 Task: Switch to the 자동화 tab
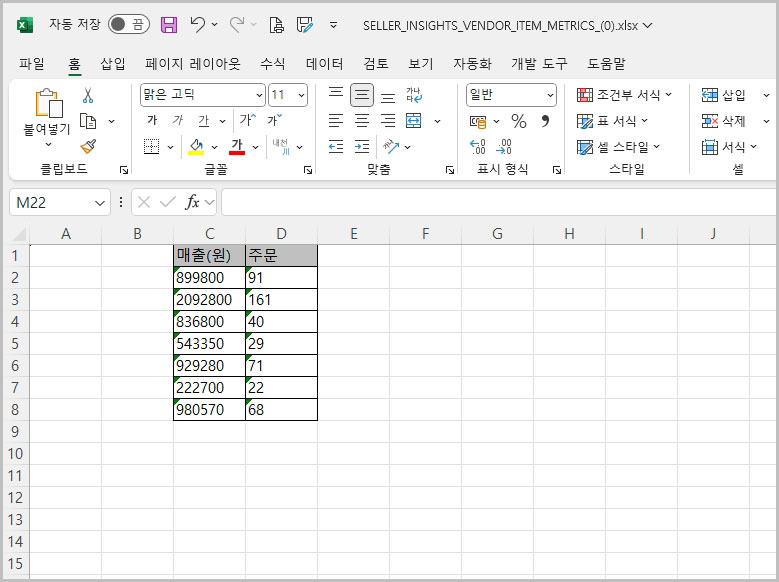472,64
